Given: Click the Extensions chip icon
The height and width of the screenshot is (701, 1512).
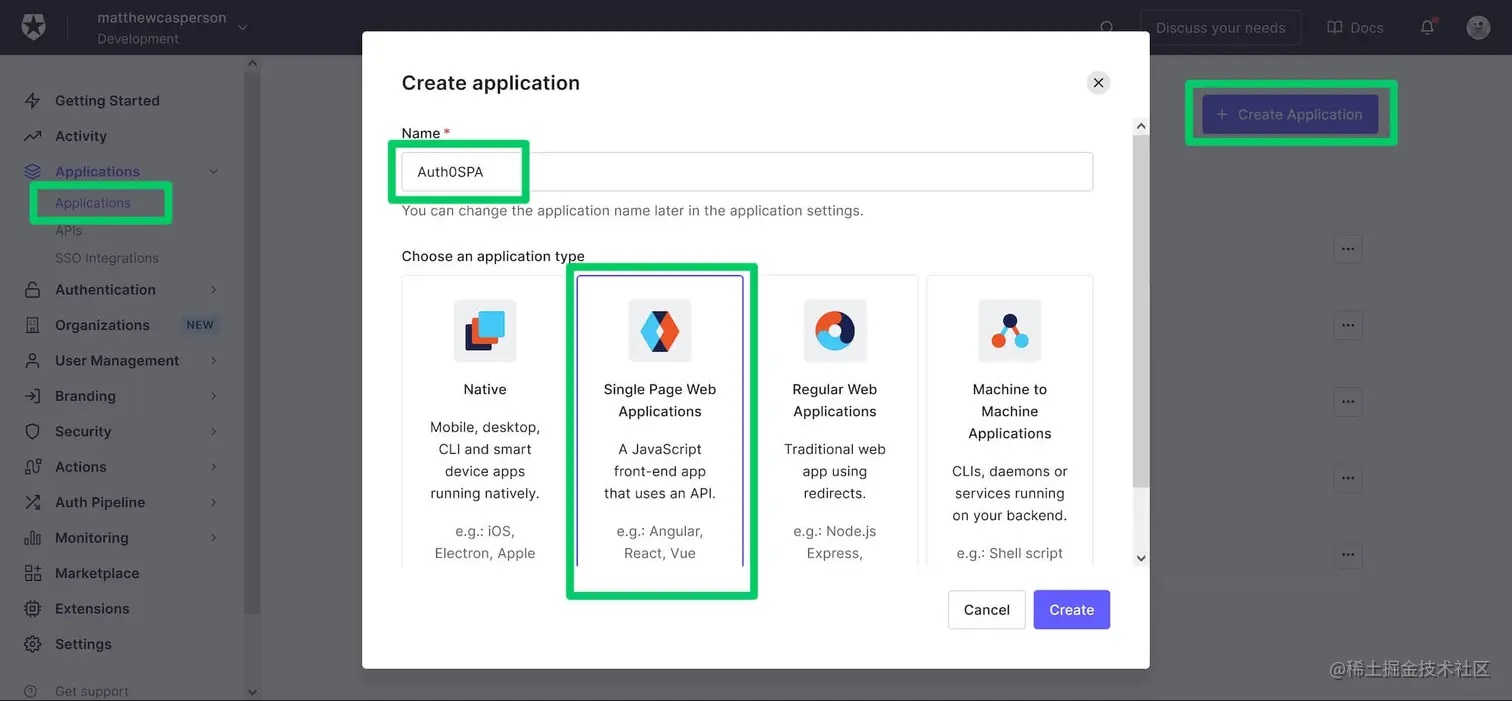Looking at the screenshot, I should pyautogui.click(x=33, y=609).
